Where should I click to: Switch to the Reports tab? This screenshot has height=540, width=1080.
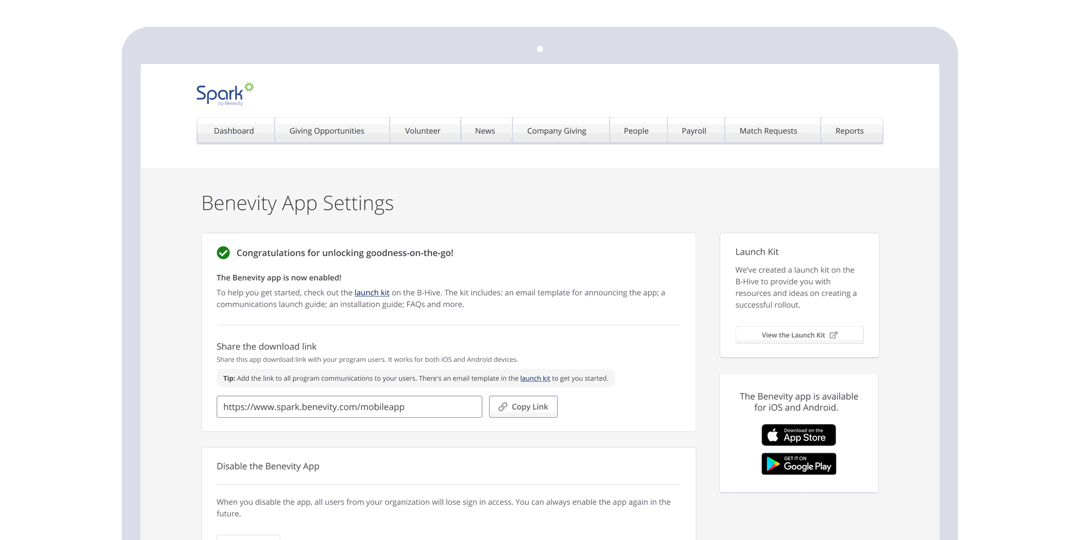(849, 131)
